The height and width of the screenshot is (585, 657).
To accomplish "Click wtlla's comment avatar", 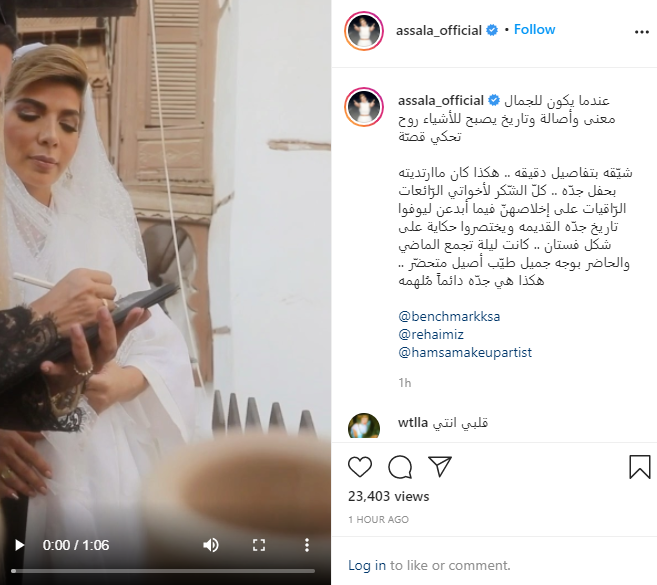I will coord(364,426).
